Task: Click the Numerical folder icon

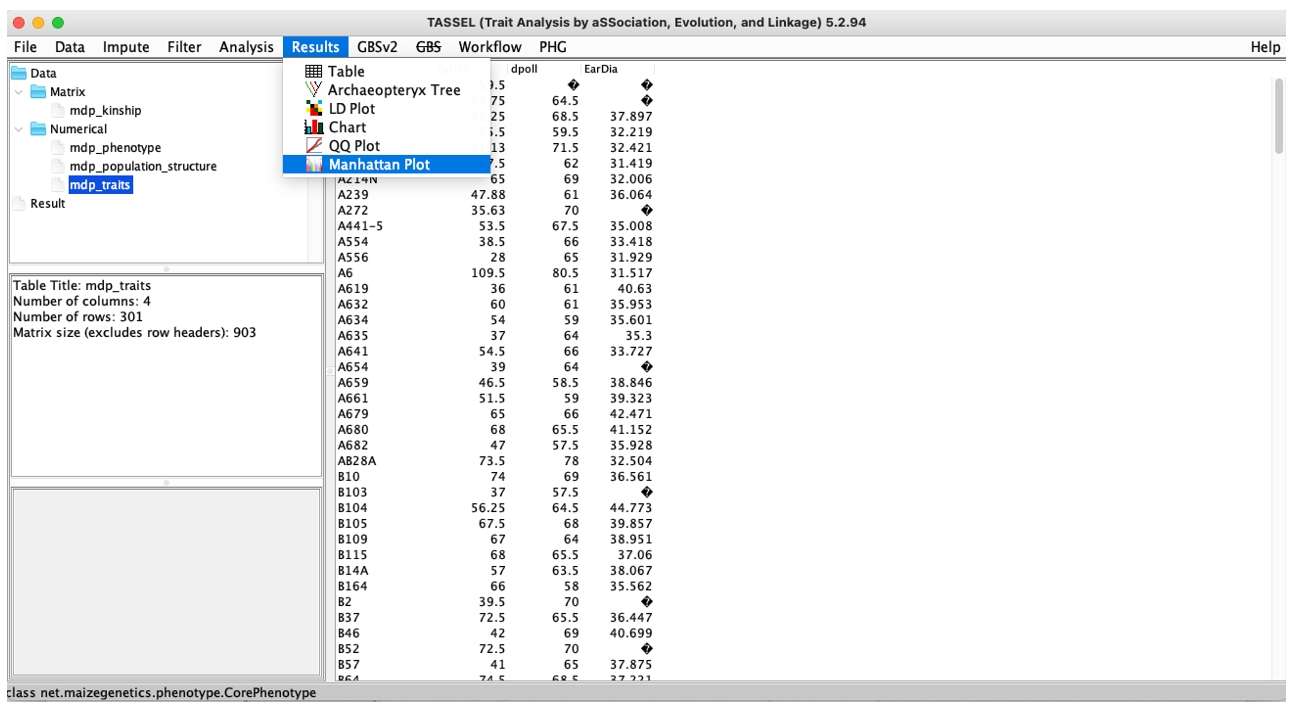Action: point(39,129)
